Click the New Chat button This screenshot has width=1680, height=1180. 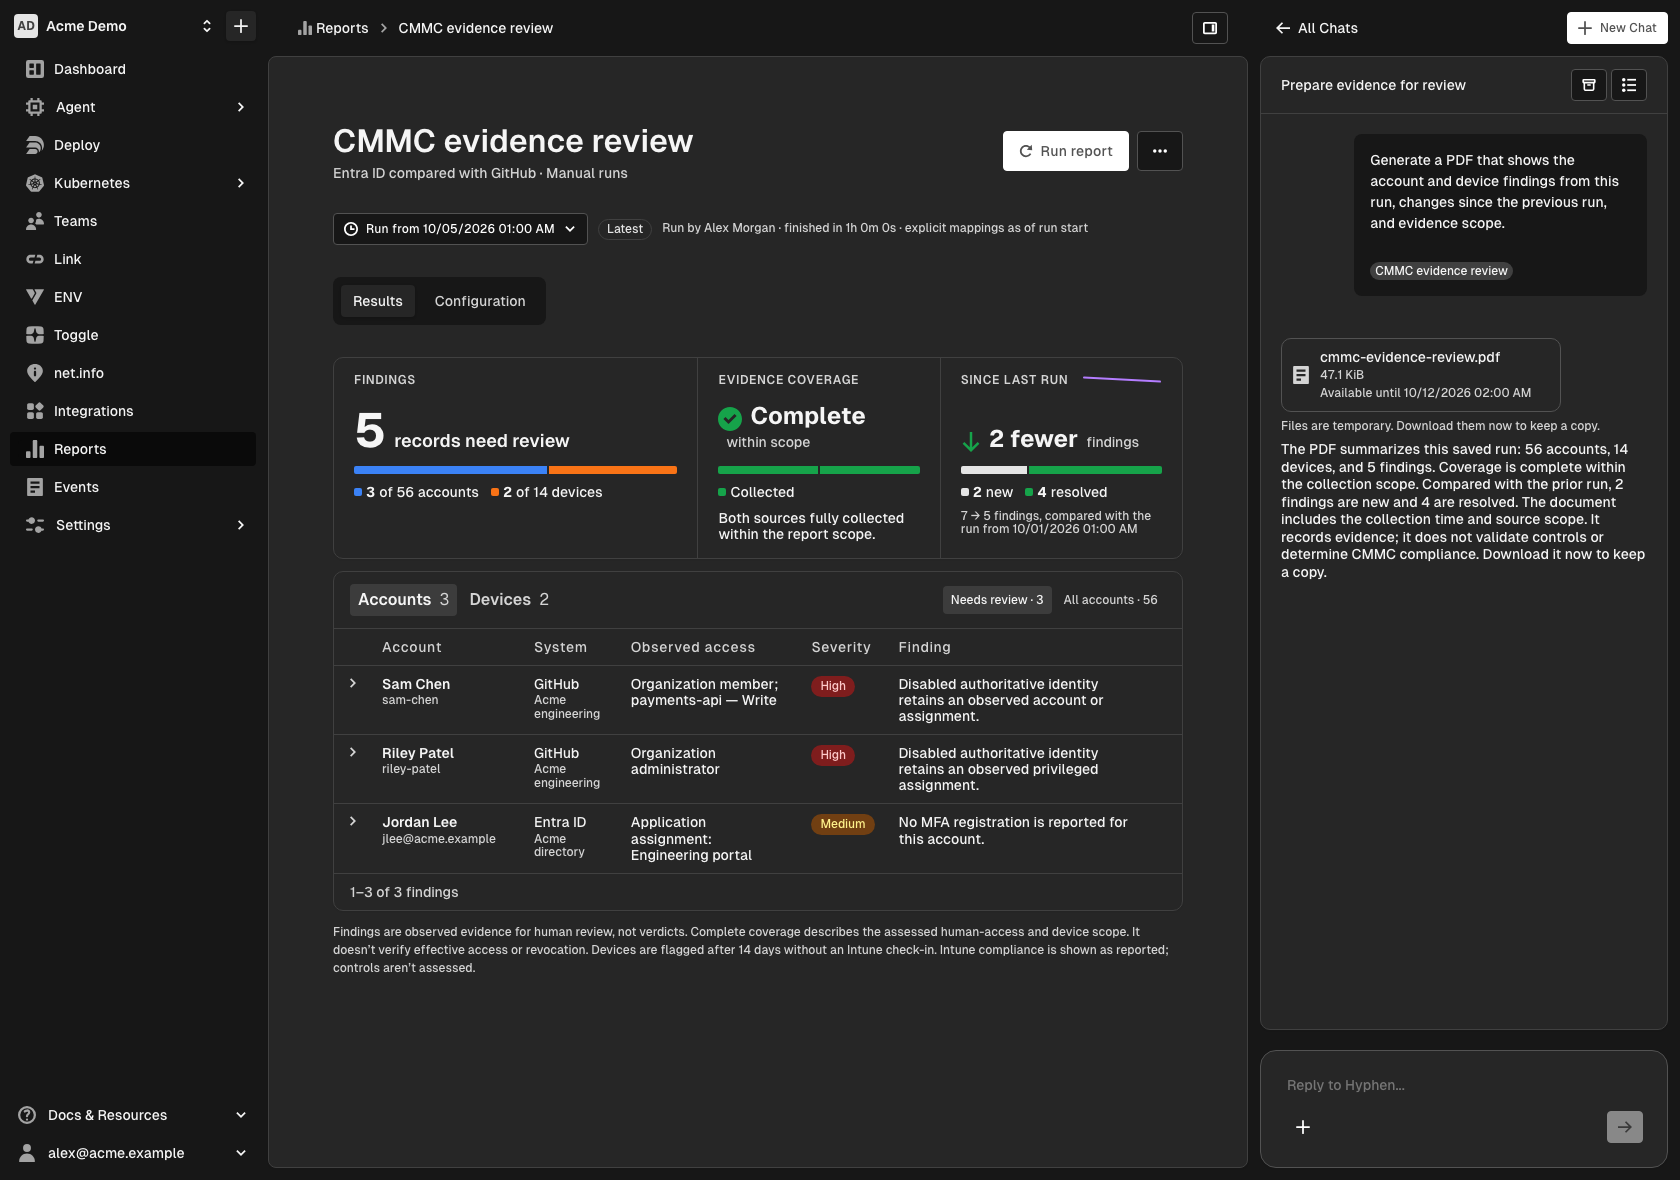[1617, 28]
